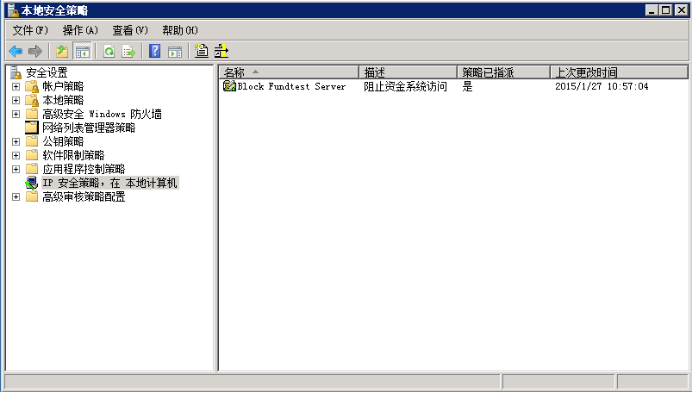Click the IP 安全策略 computer icon

click(32, 183)
